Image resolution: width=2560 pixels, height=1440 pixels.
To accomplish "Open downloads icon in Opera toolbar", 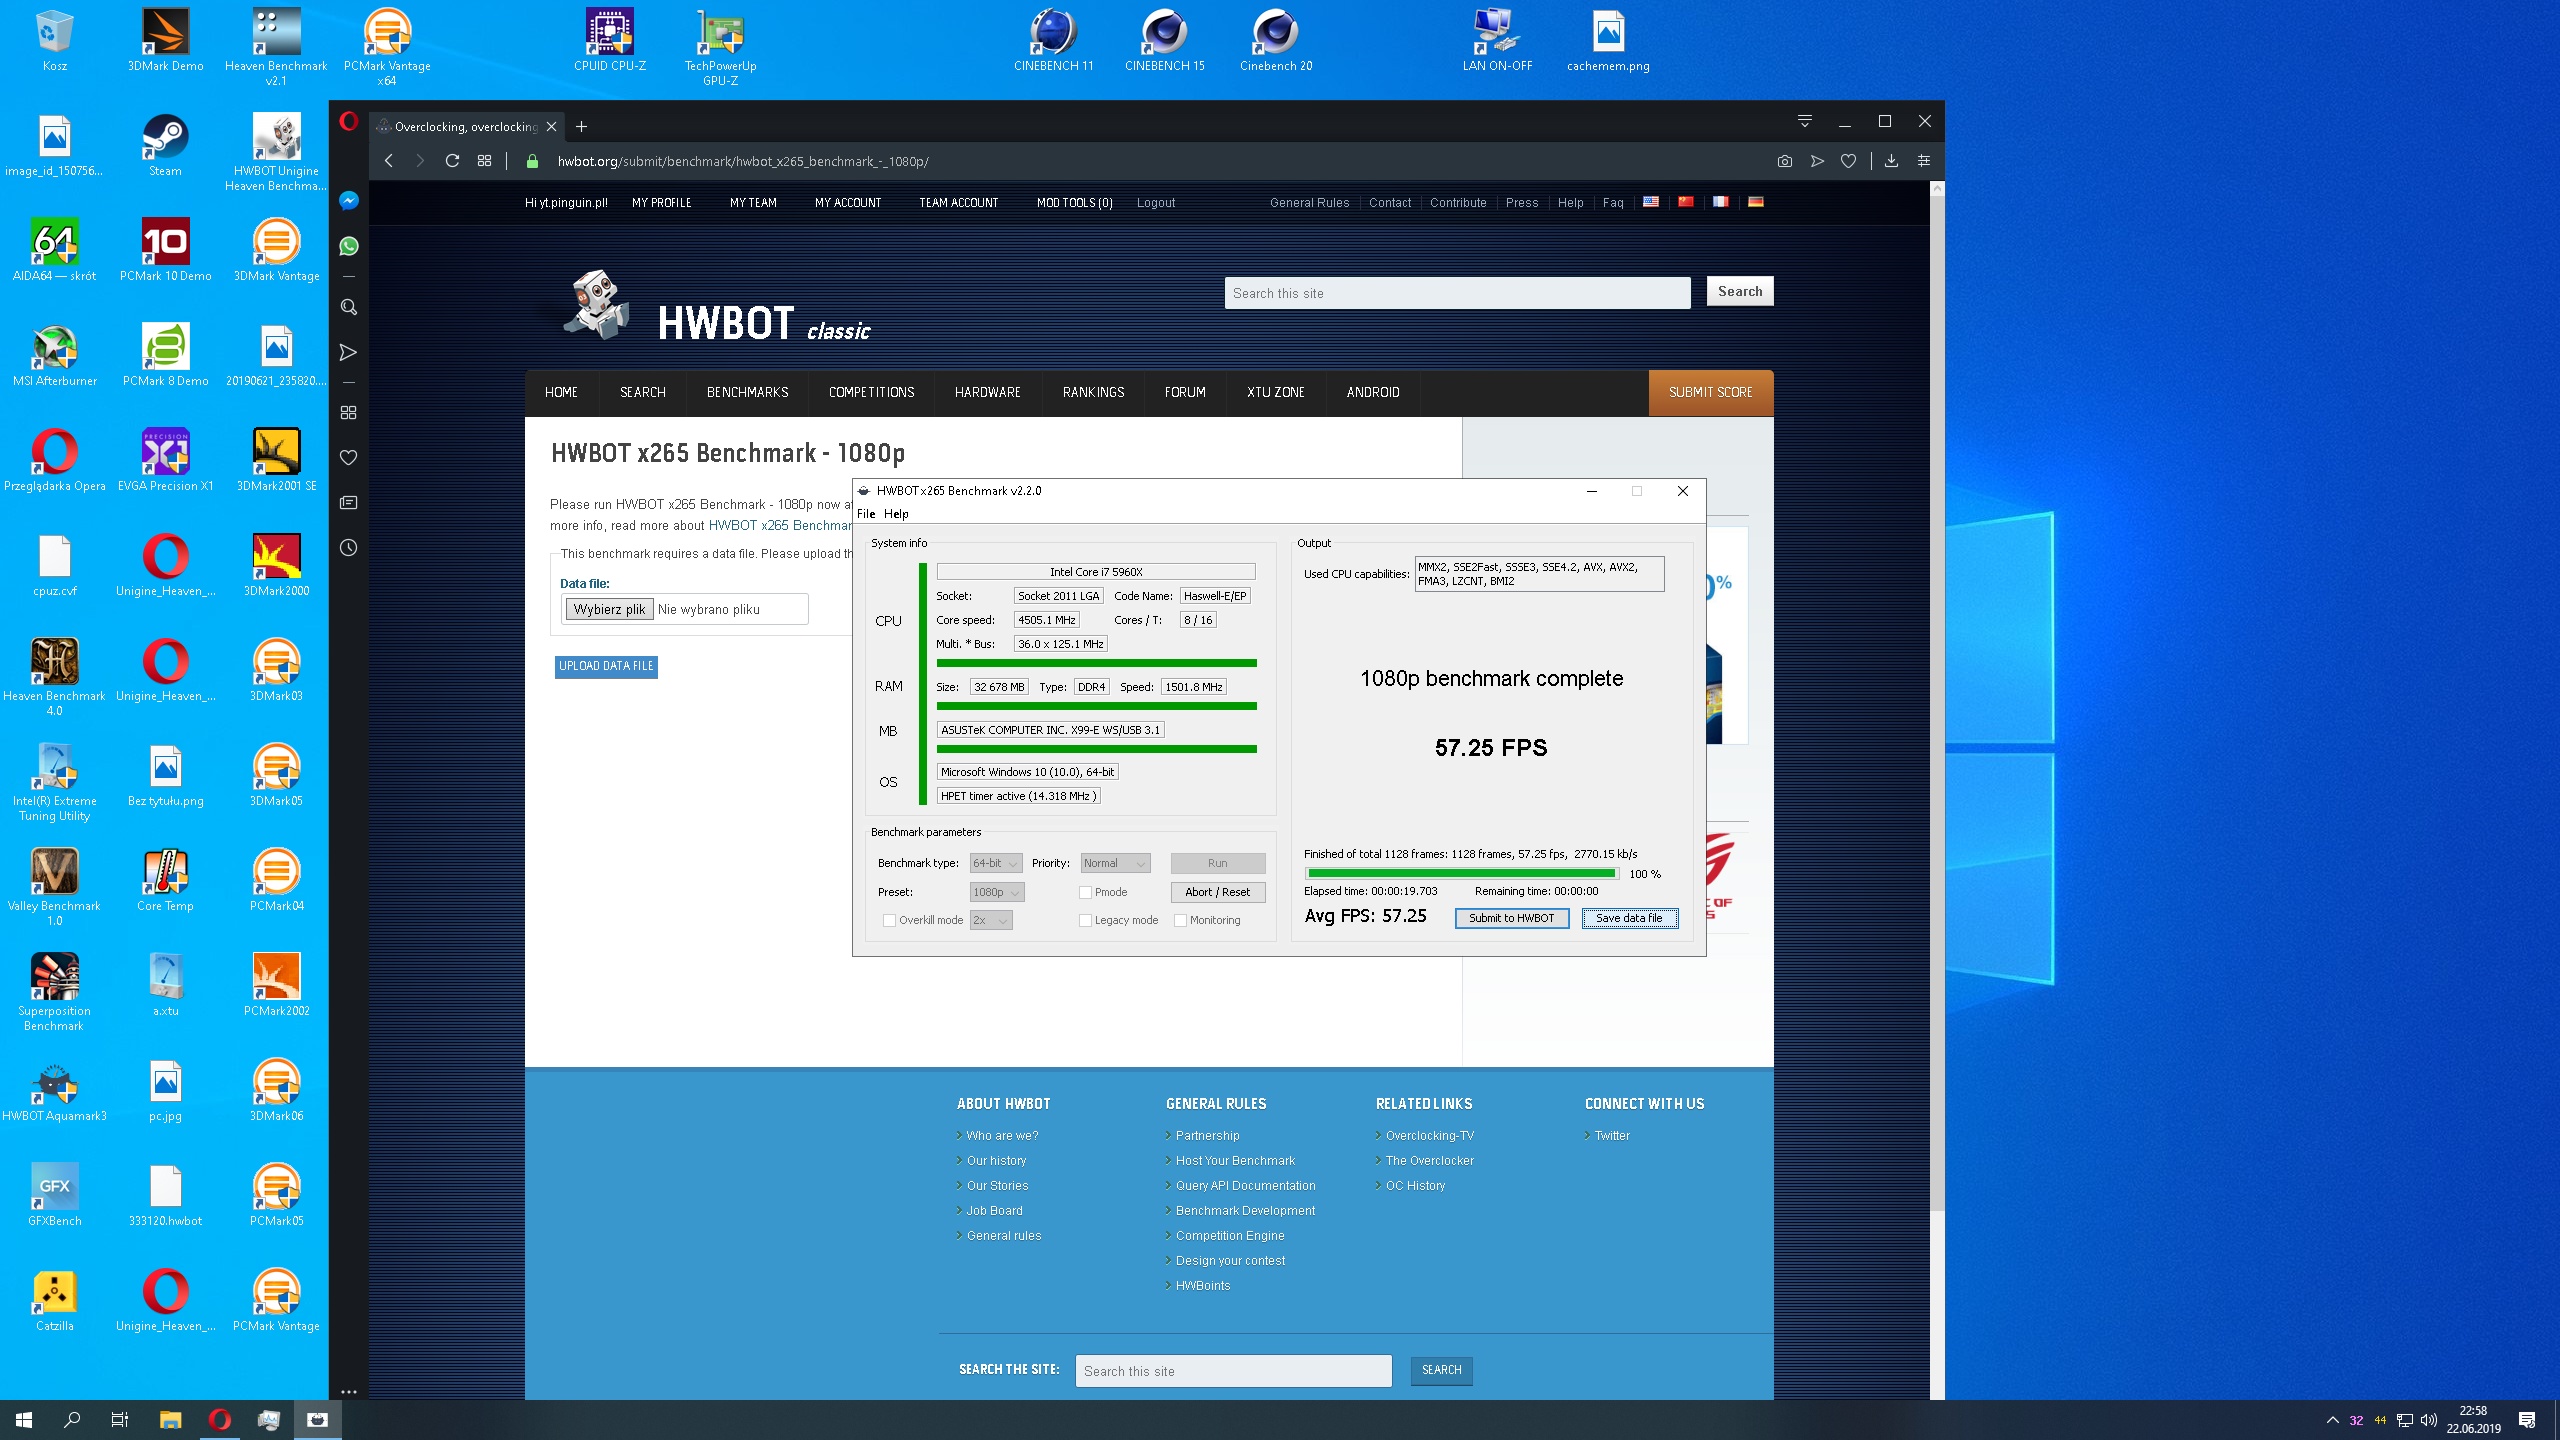I will click(1891, 161).
